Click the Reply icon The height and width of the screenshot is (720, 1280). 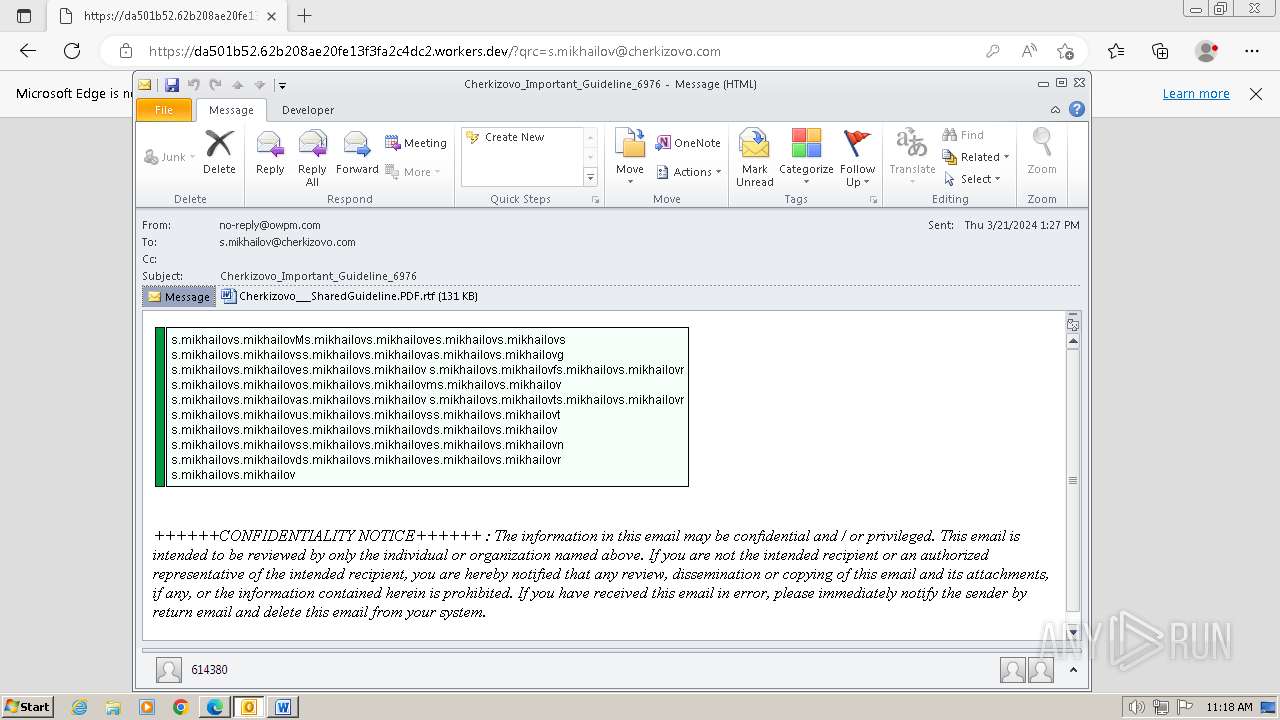270,152
